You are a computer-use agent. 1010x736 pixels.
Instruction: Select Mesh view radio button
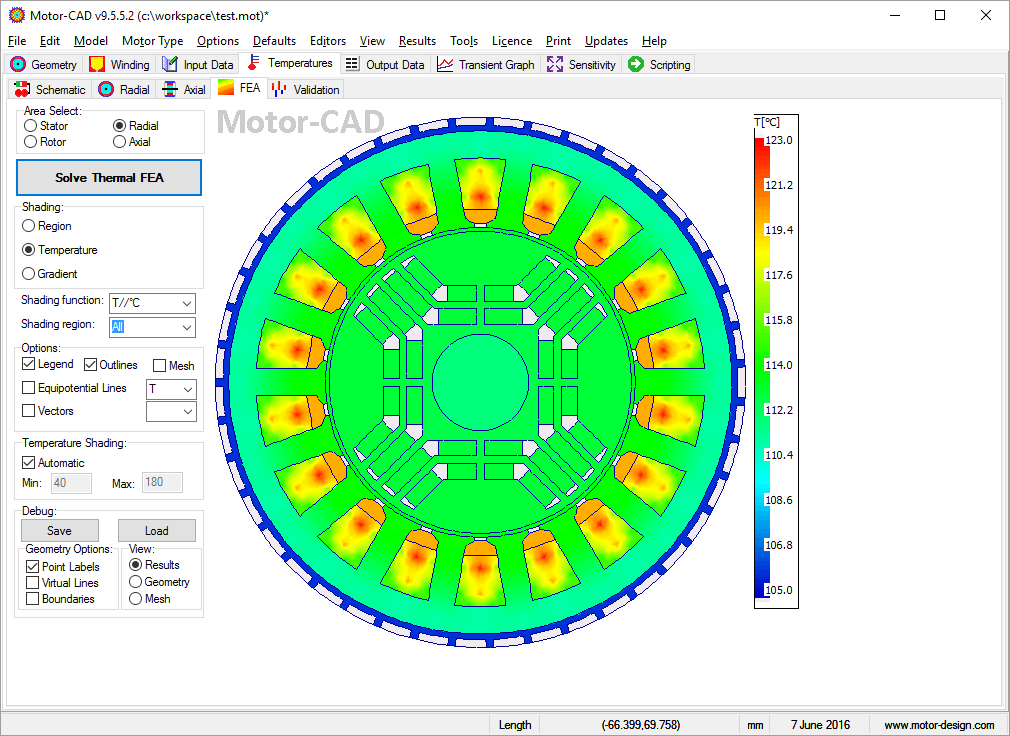[135, 599]
